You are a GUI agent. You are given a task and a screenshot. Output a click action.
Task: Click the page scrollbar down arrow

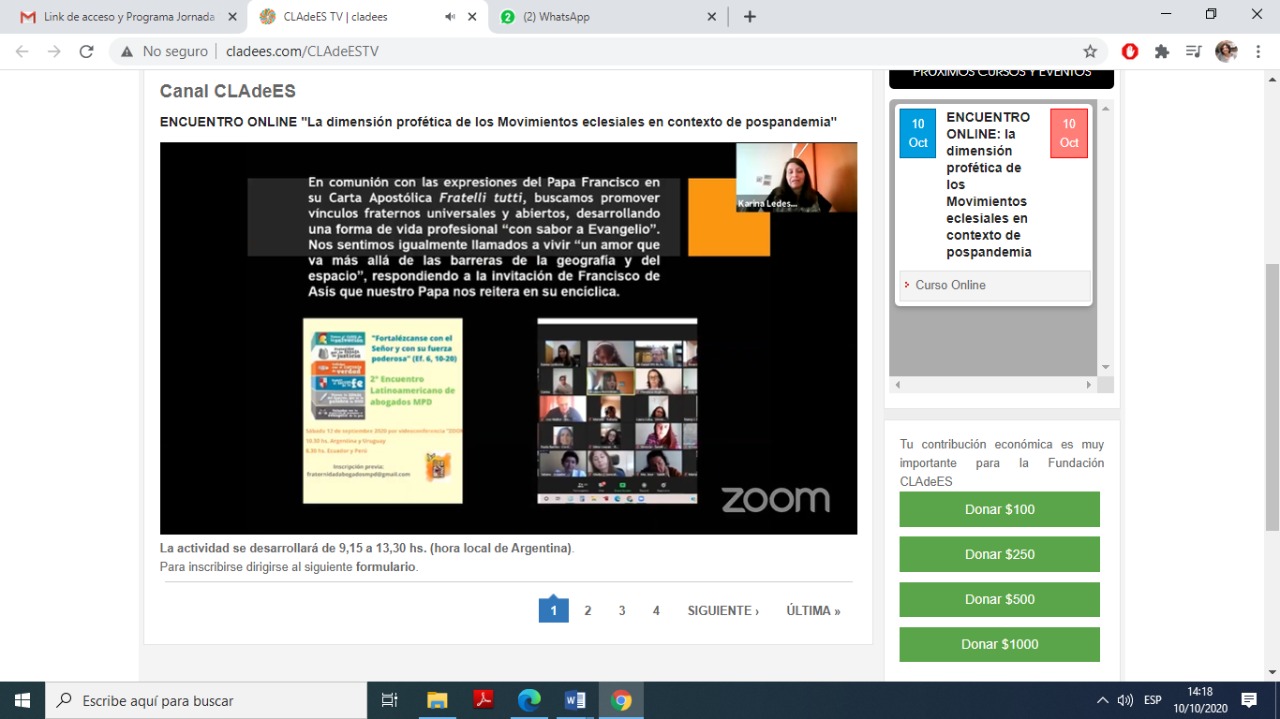coord(1272,672)
